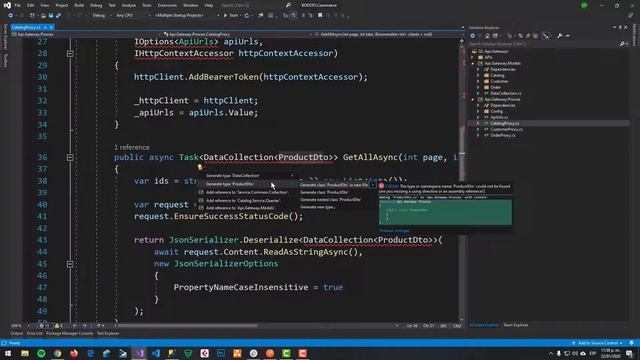
Task: Open the Any CPU platform dropdown
Action: [x=133, y=16]
